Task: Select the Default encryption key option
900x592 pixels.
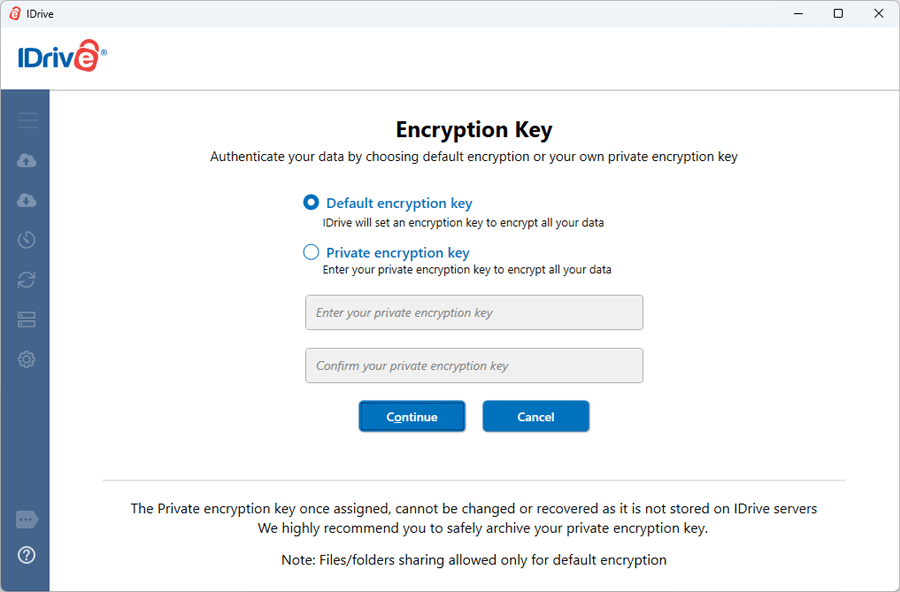Action: (311, 202)
